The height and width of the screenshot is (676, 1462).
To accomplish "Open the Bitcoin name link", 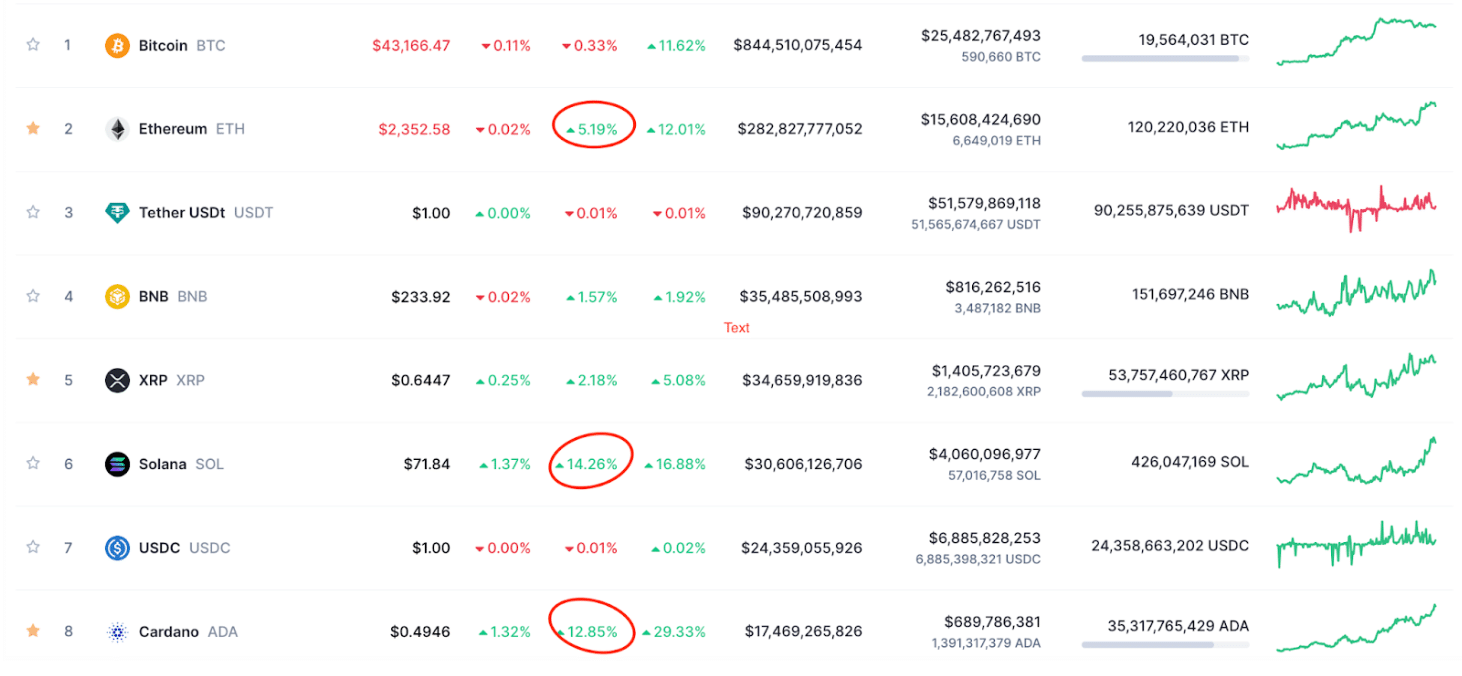I will (x=163, y=45).
